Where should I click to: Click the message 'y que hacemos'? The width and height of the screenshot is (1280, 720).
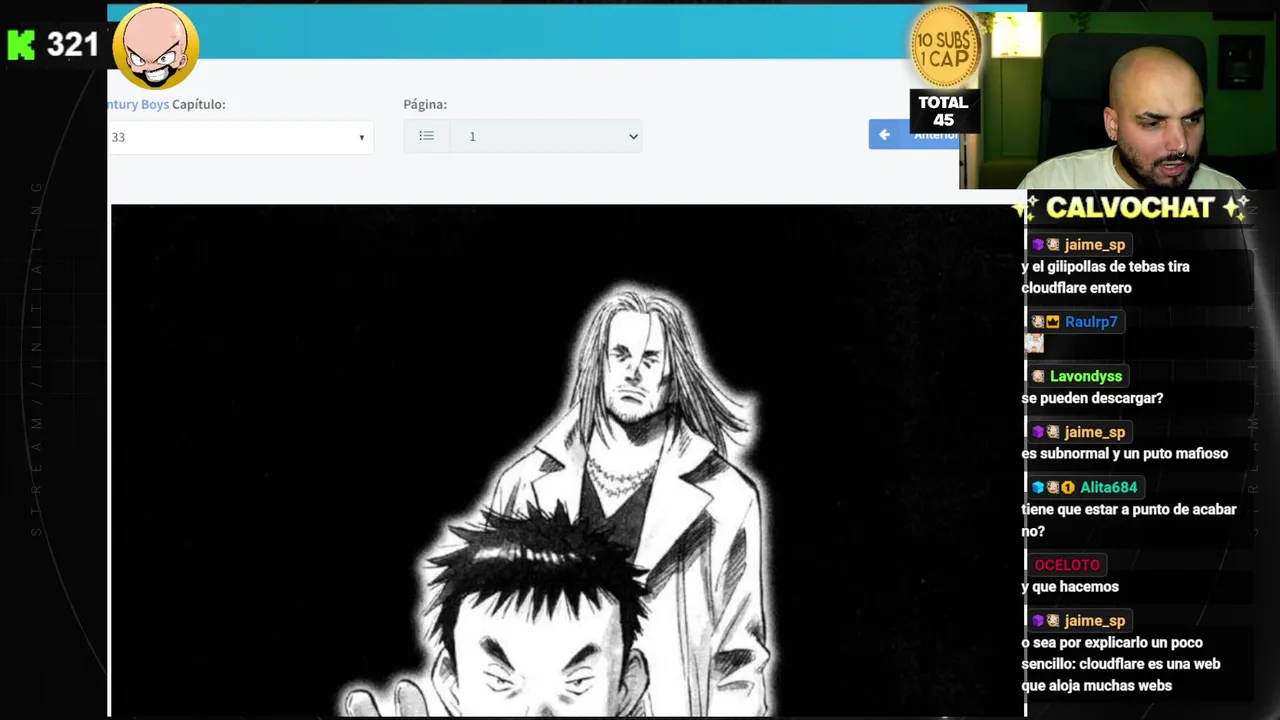point(1070,587)
